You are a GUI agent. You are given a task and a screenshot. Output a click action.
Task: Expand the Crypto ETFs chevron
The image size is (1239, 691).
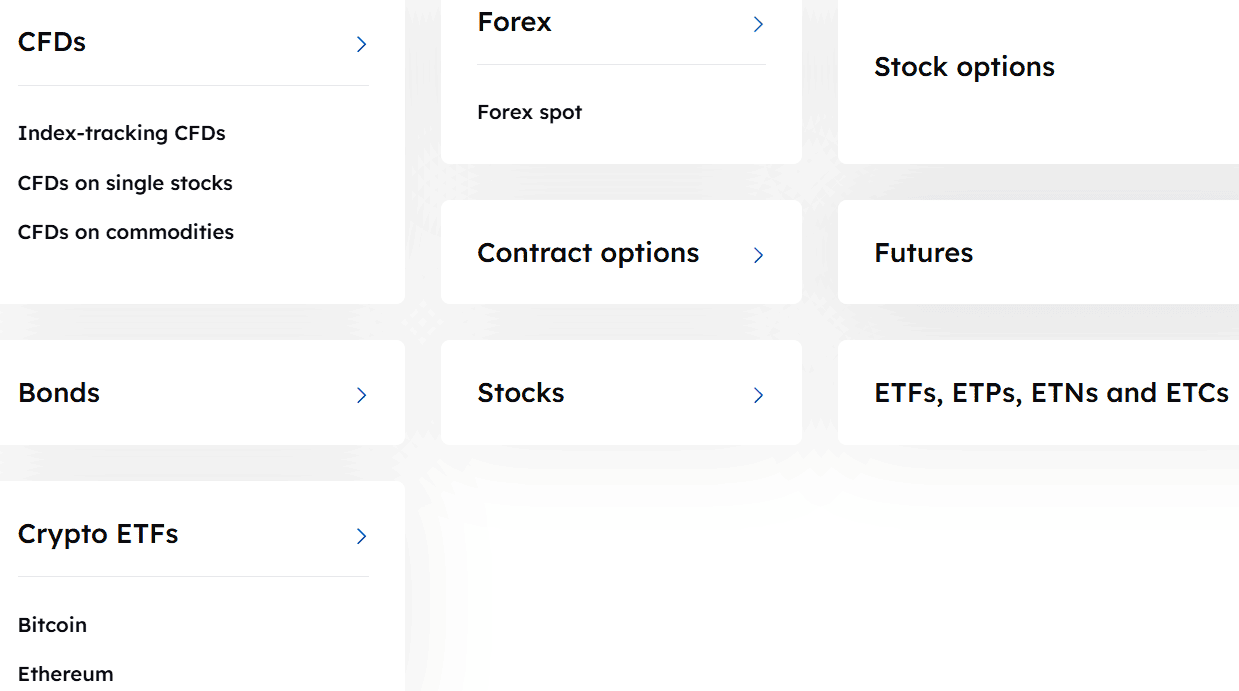361,536
